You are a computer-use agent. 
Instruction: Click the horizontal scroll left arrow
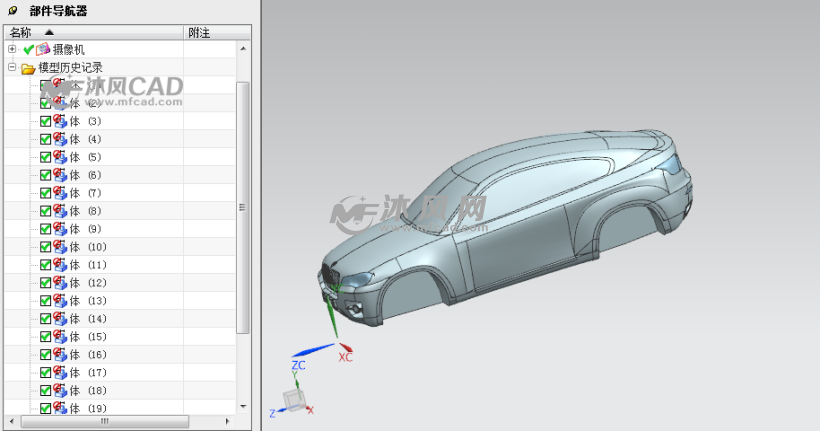click(12, 421)
